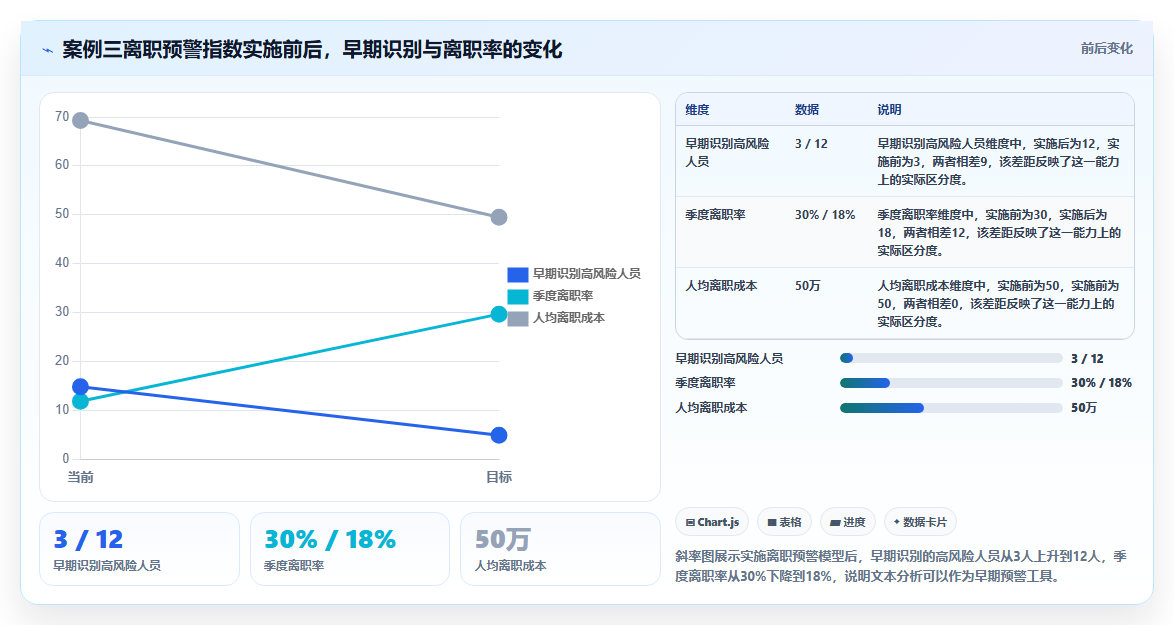
Task: Click the 30% / 18% table data cell
Action: tap(825, 215)
